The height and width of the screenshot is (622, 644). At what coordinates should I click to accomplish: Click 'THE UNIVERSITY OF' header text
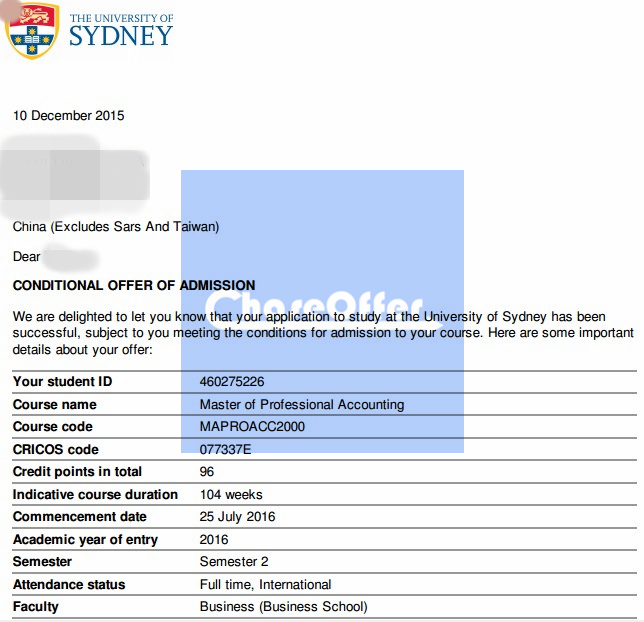(121, 18)
